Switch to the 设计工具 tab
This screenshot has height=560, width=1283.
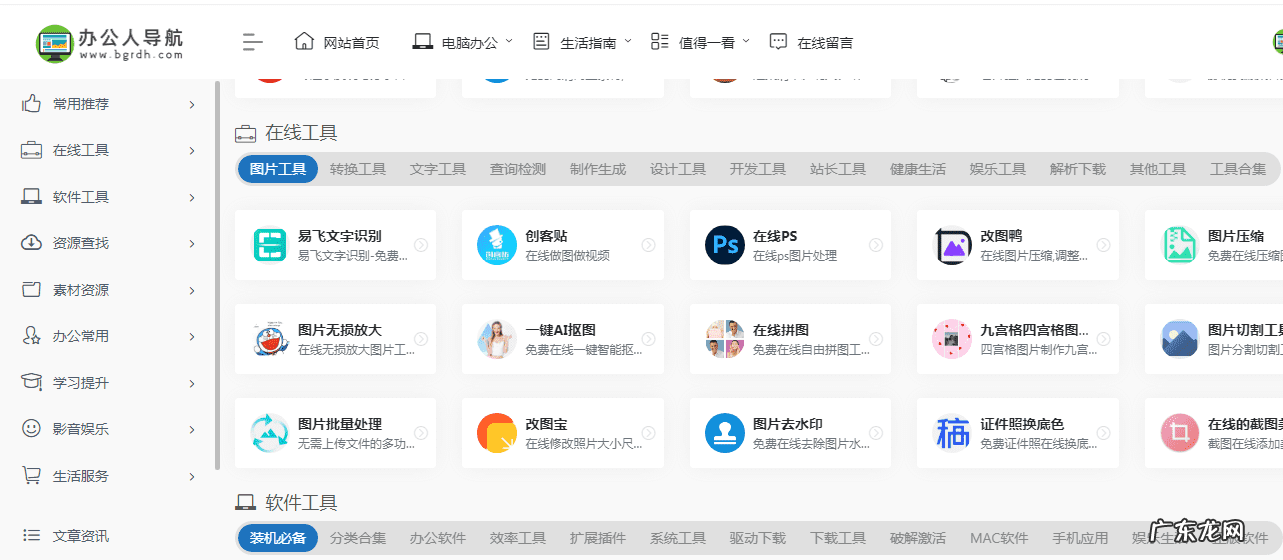pyautogui.click(x=678, y=169)
